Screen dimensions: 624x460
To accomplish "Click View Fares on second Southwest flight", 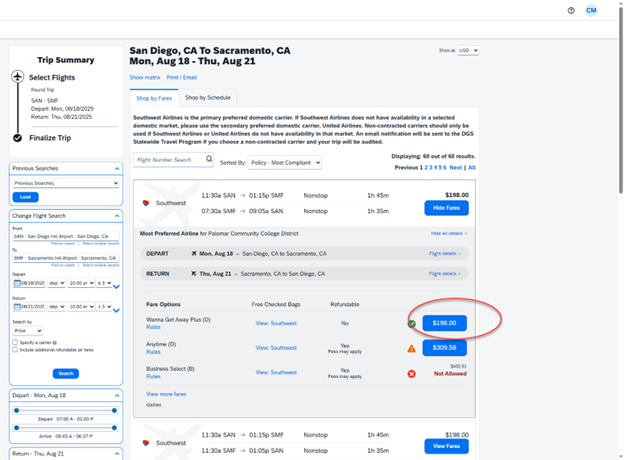I will click(x=446, y=446).
